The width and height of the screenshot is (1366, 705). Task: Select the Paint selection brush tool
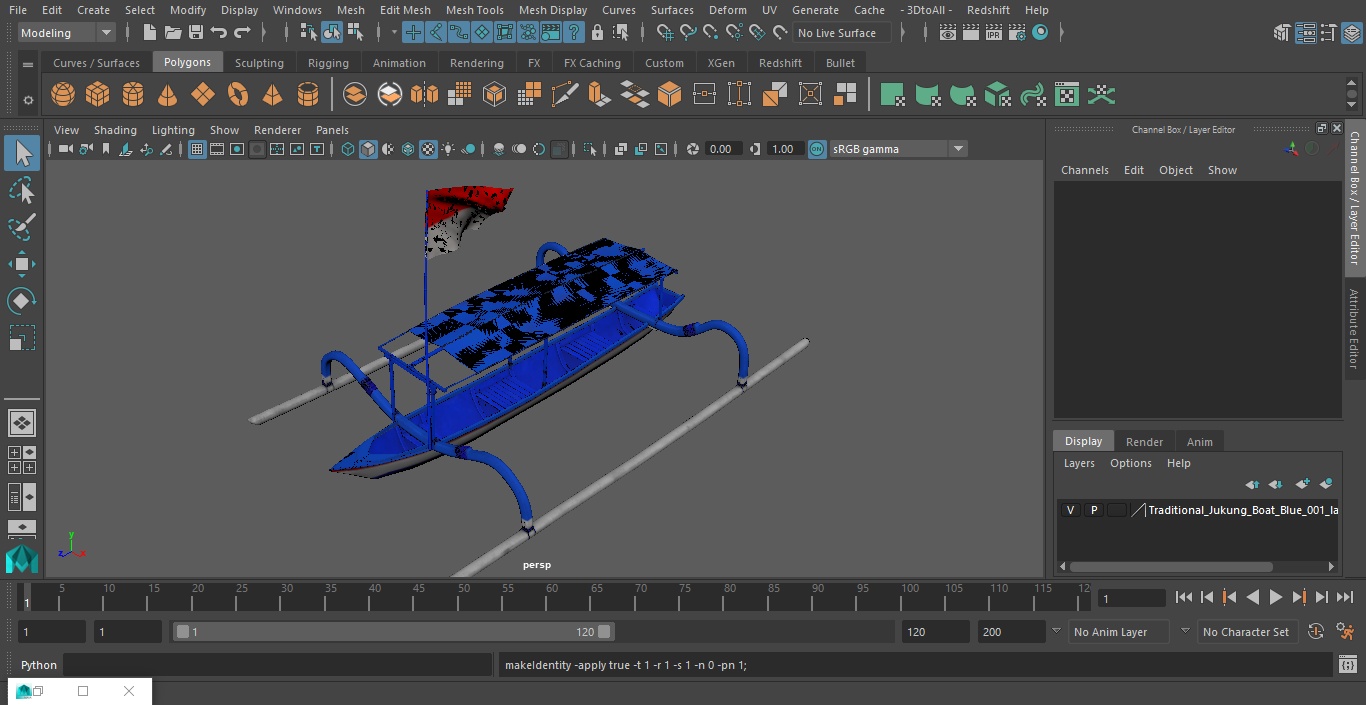point(22,227)
